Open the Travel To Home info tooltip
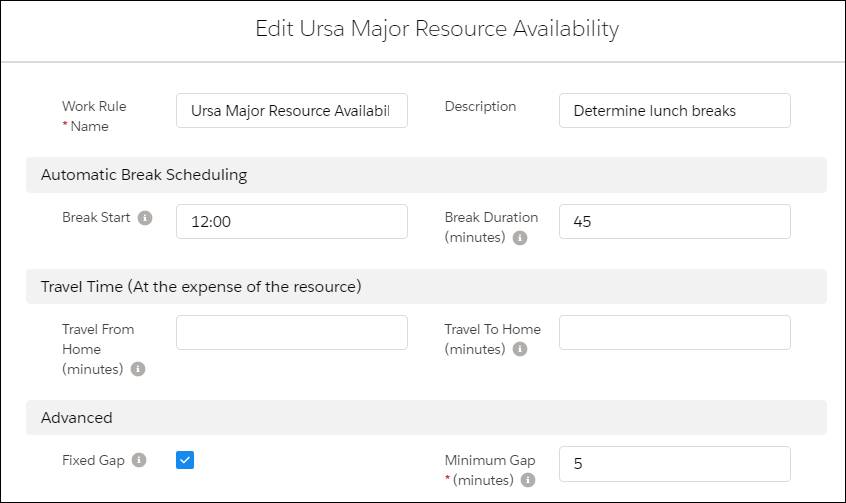The height and width of the screenshot is (503, 846). pos(520,349)
